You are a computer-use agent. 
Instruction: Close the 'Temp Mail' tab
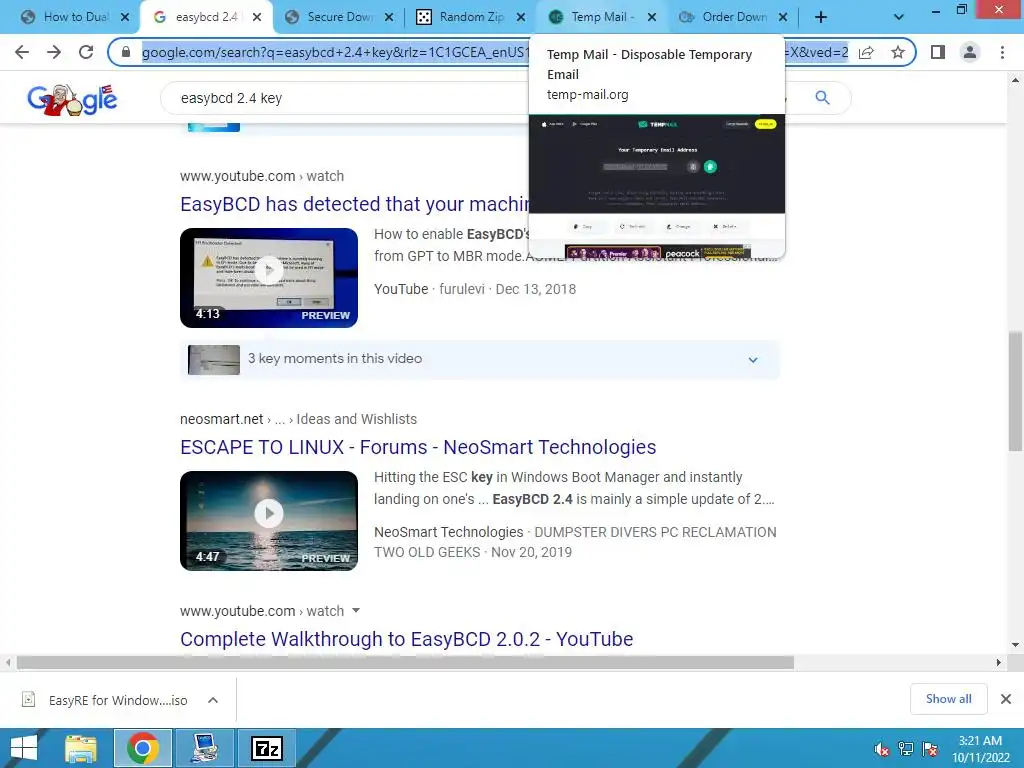(x=652, y=17)
